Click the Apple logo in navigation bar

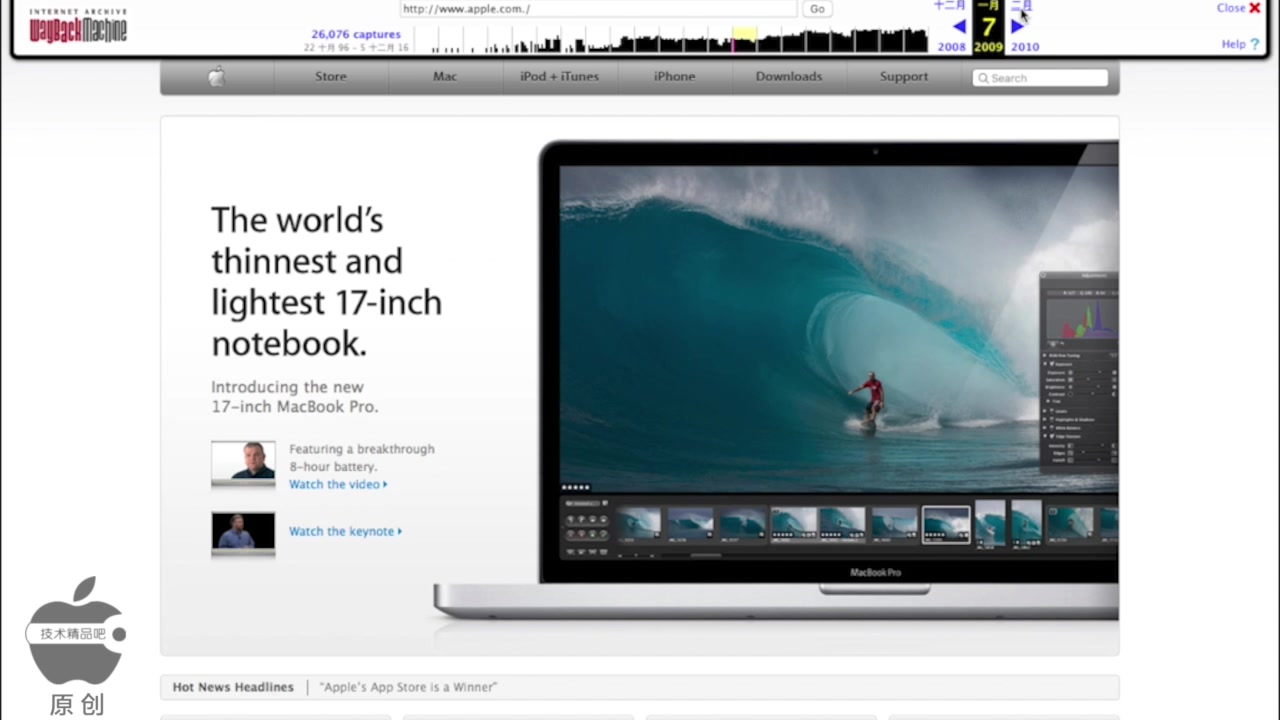click(217, 77)
